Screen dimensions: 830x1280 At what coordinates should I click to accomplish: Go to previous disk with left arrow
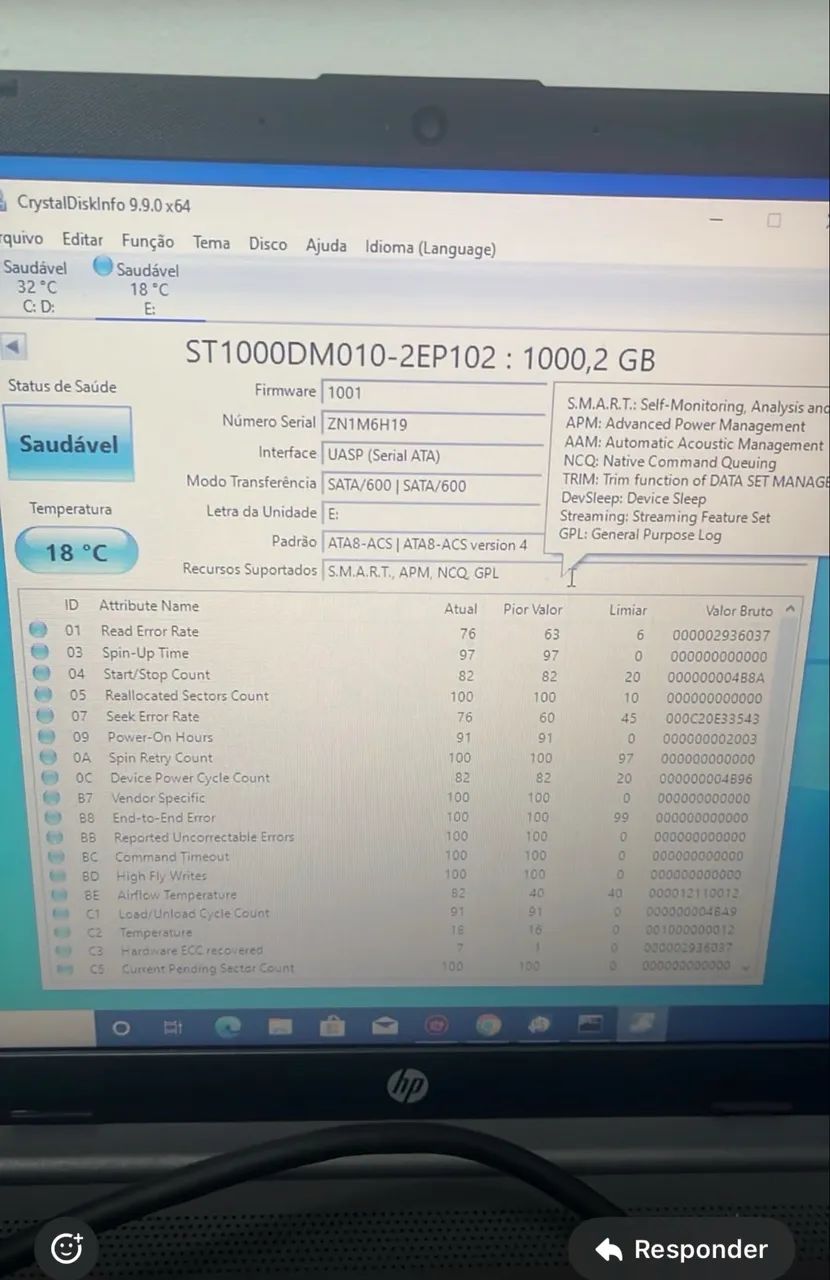point(14,347)
